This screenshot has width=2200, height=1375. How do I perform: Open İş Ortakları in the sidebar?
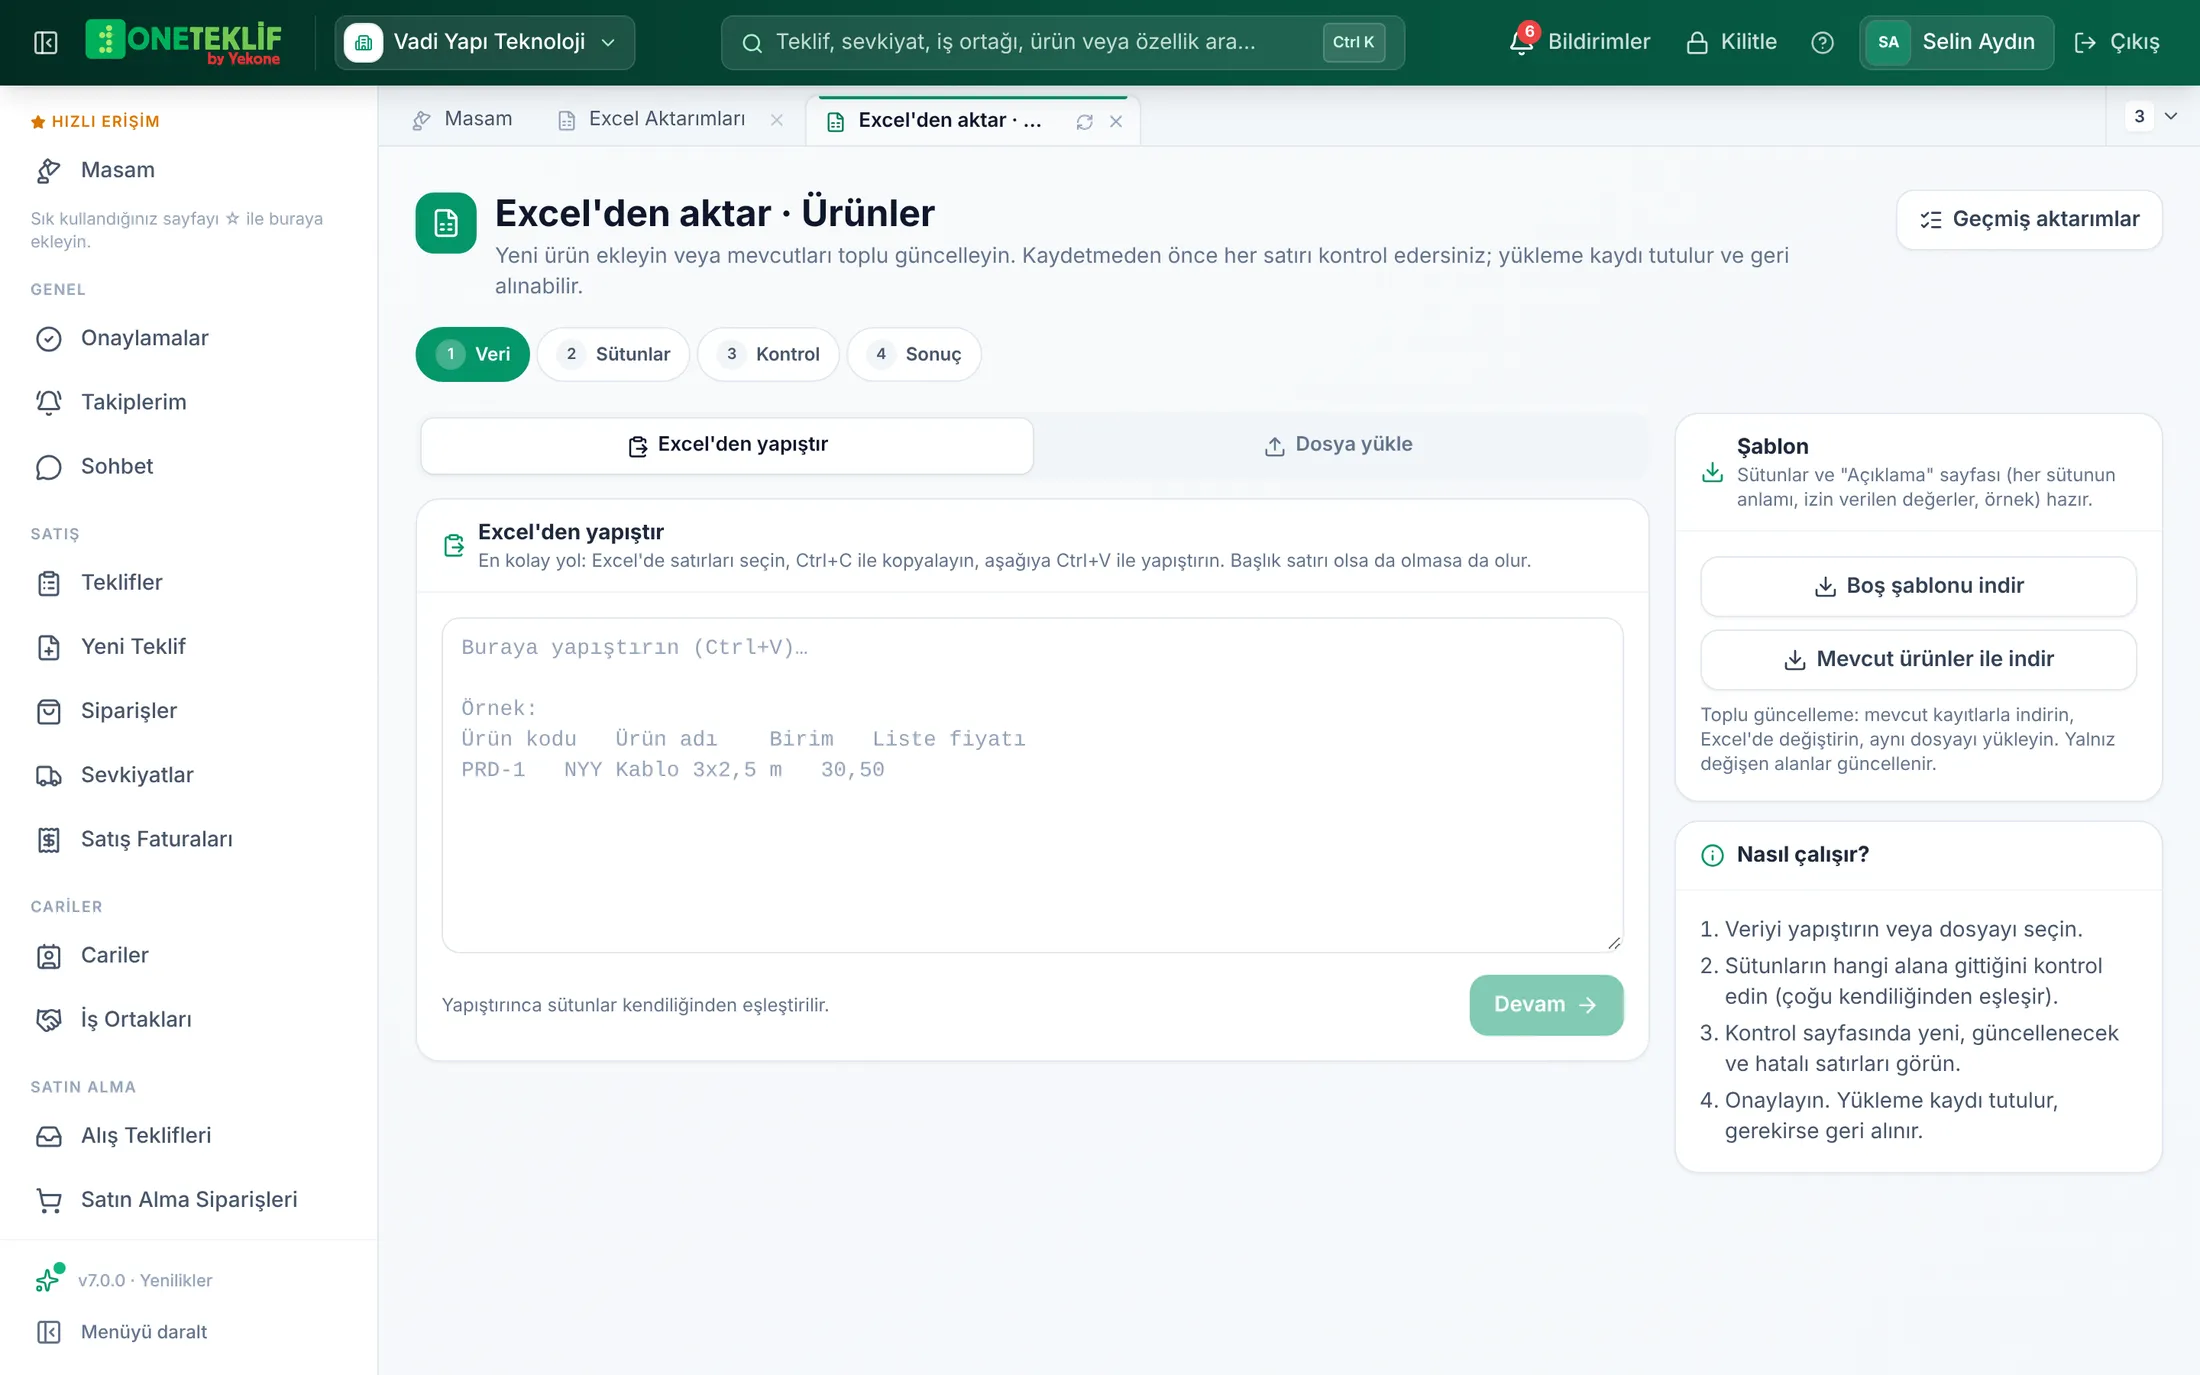pyautogui.click(x=189, y=1019)
